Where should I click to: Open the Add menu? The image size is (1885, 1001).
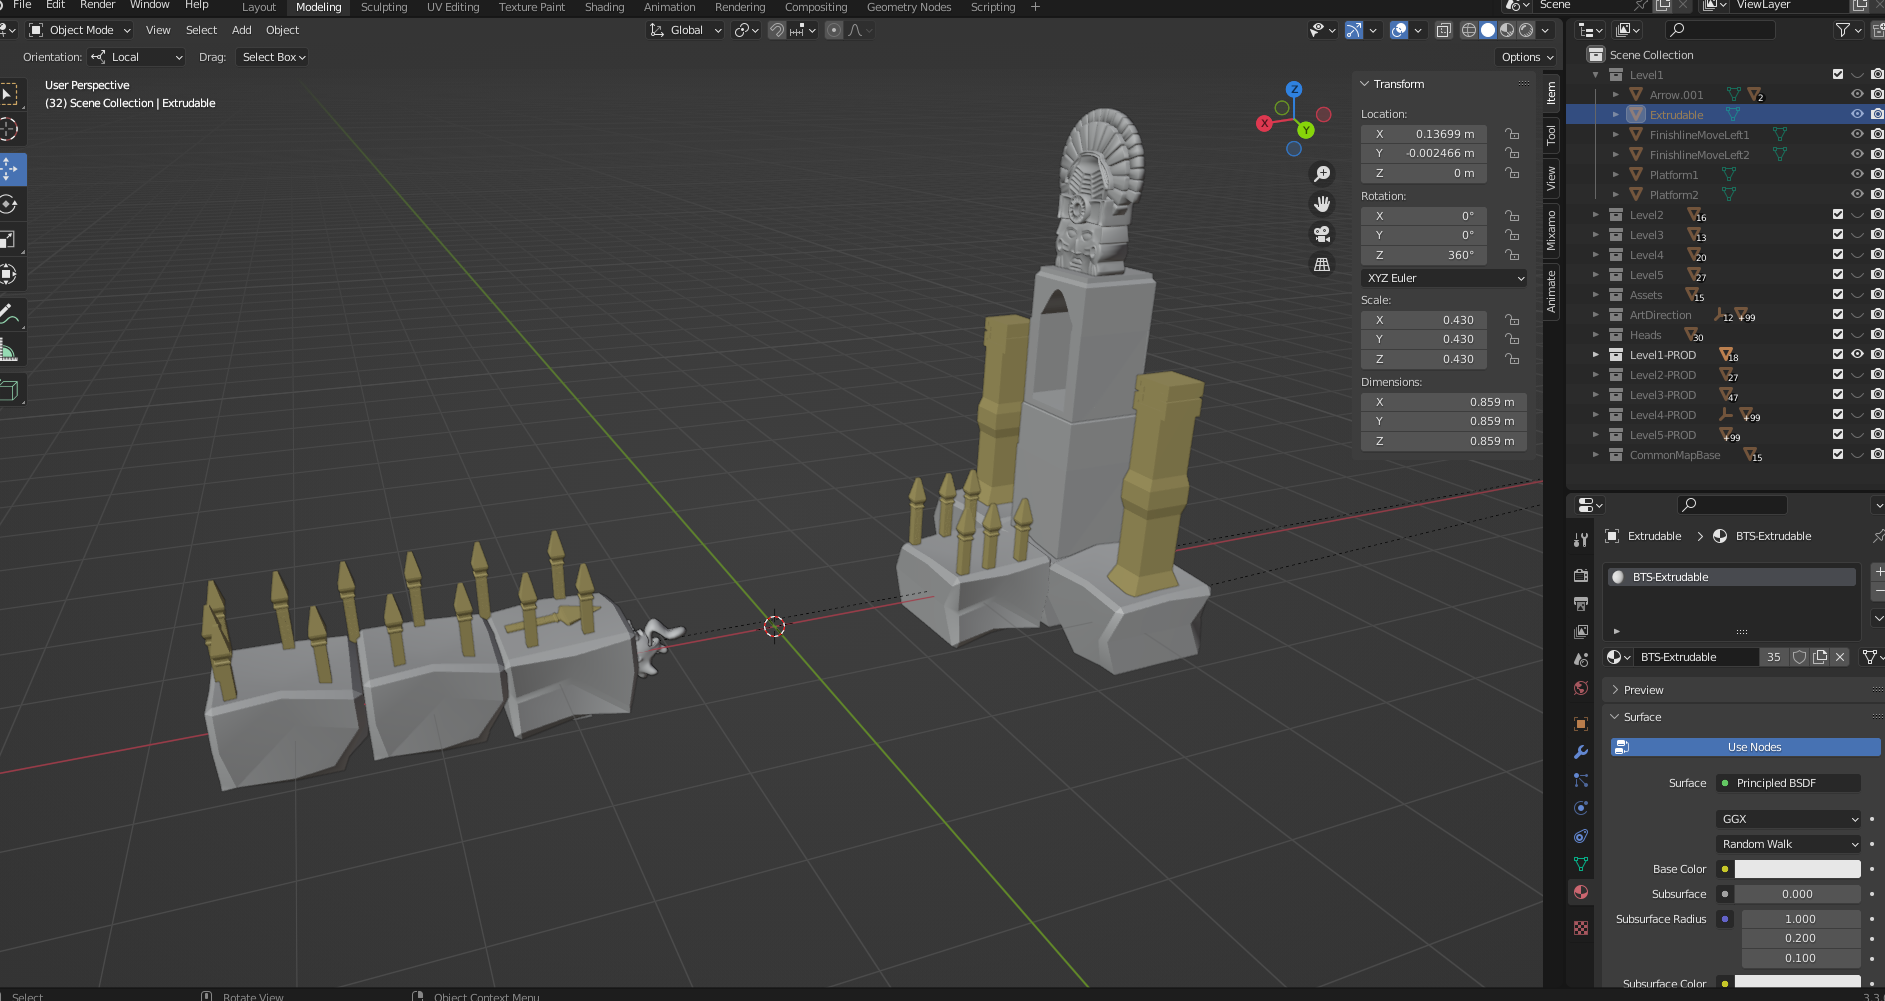point(242,30)
